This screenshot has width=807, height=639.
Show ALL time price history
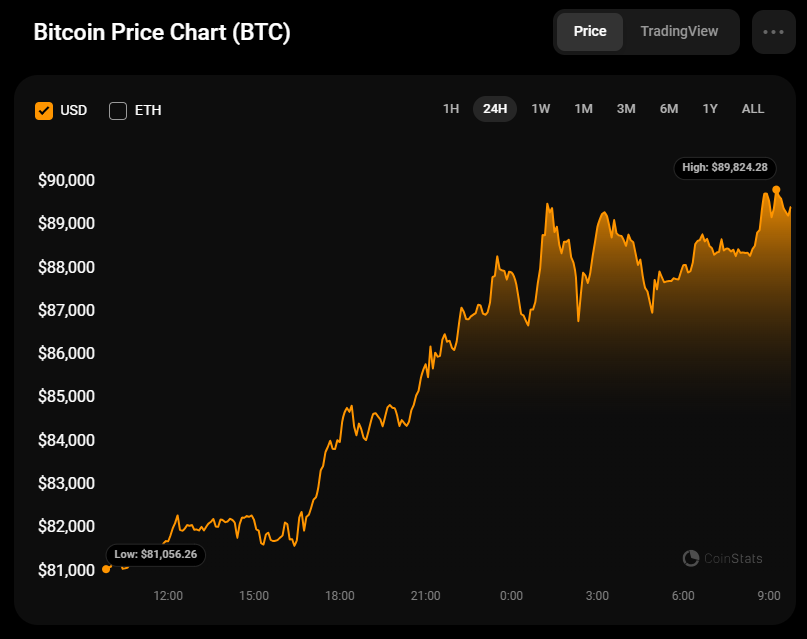click(753, 109)
